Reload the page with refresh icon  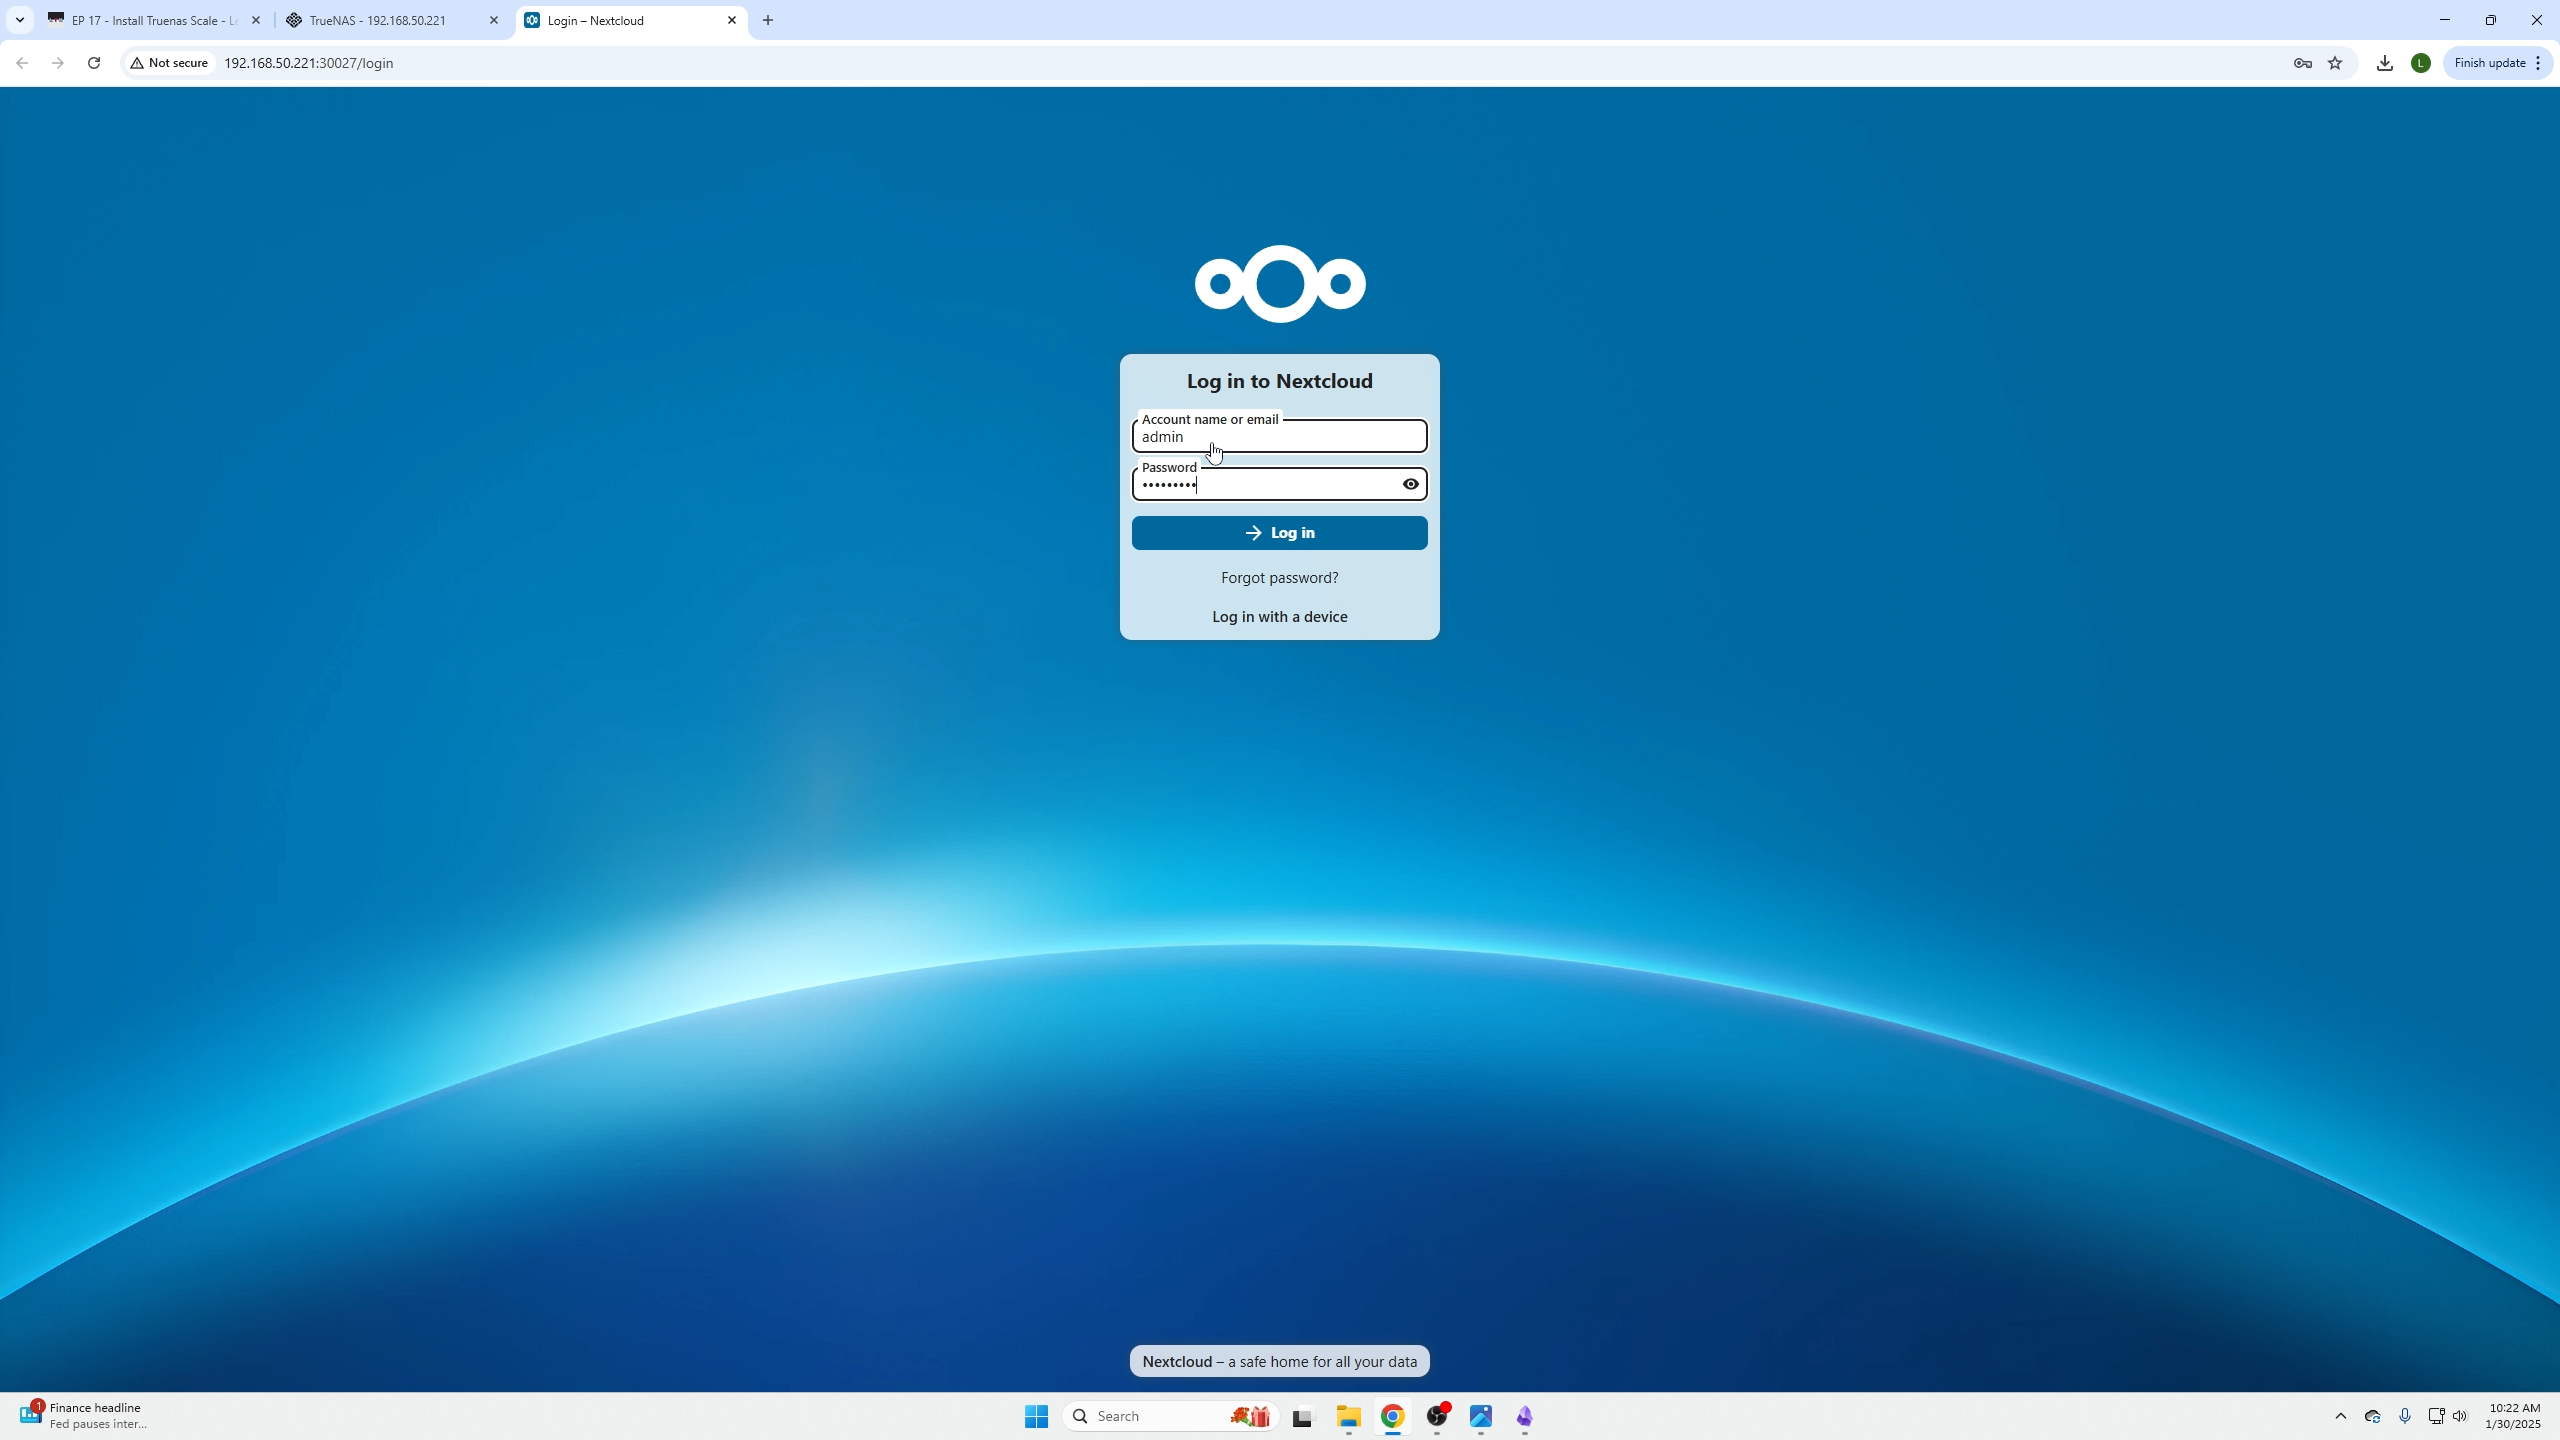94,63
